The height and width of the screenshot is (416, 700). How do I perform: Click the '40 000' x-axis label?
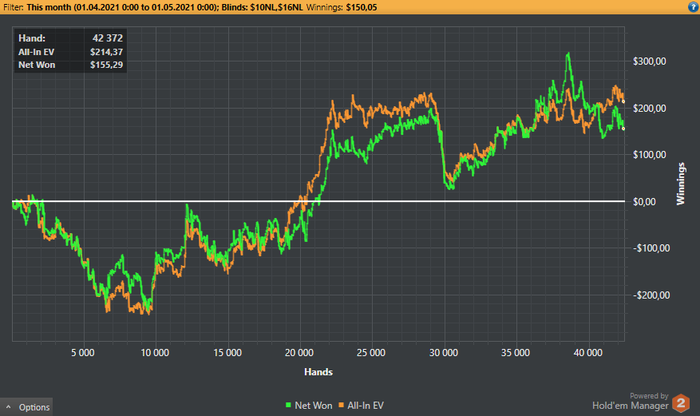point(588,353)
